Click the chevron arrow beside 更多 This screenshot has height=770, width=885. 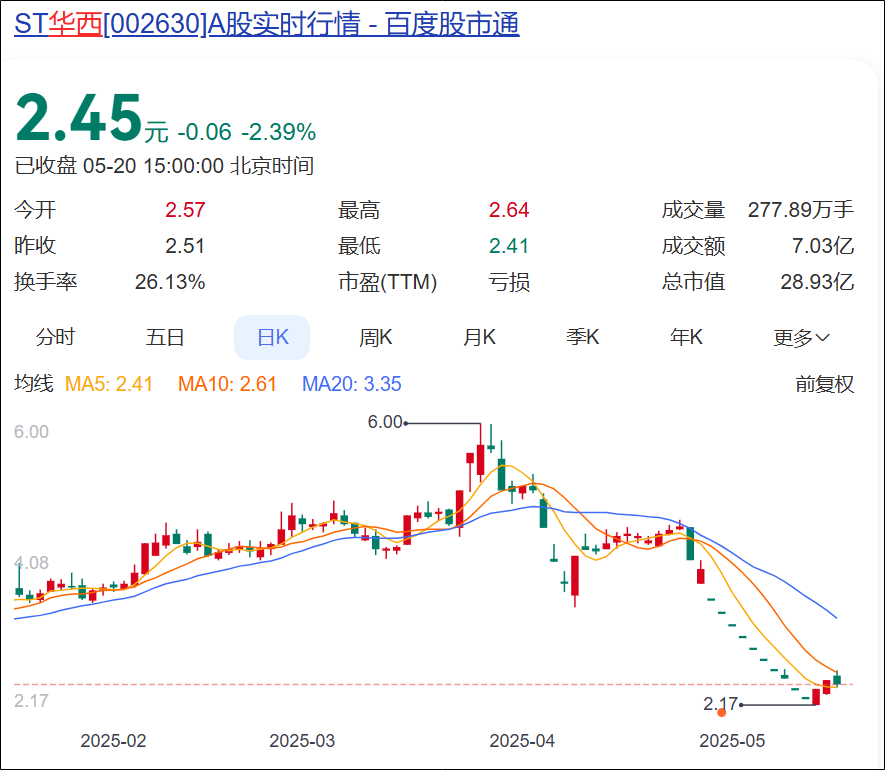tap(823, 338)
